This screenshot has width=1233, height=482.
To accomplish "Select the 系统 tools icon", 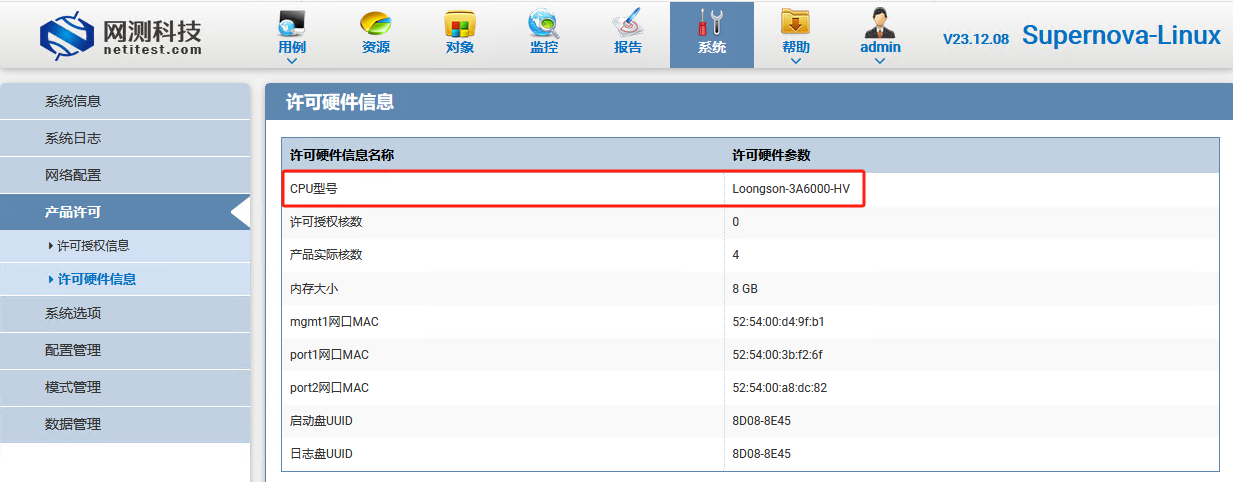I will pyautogui.click(x=712, y=22).
